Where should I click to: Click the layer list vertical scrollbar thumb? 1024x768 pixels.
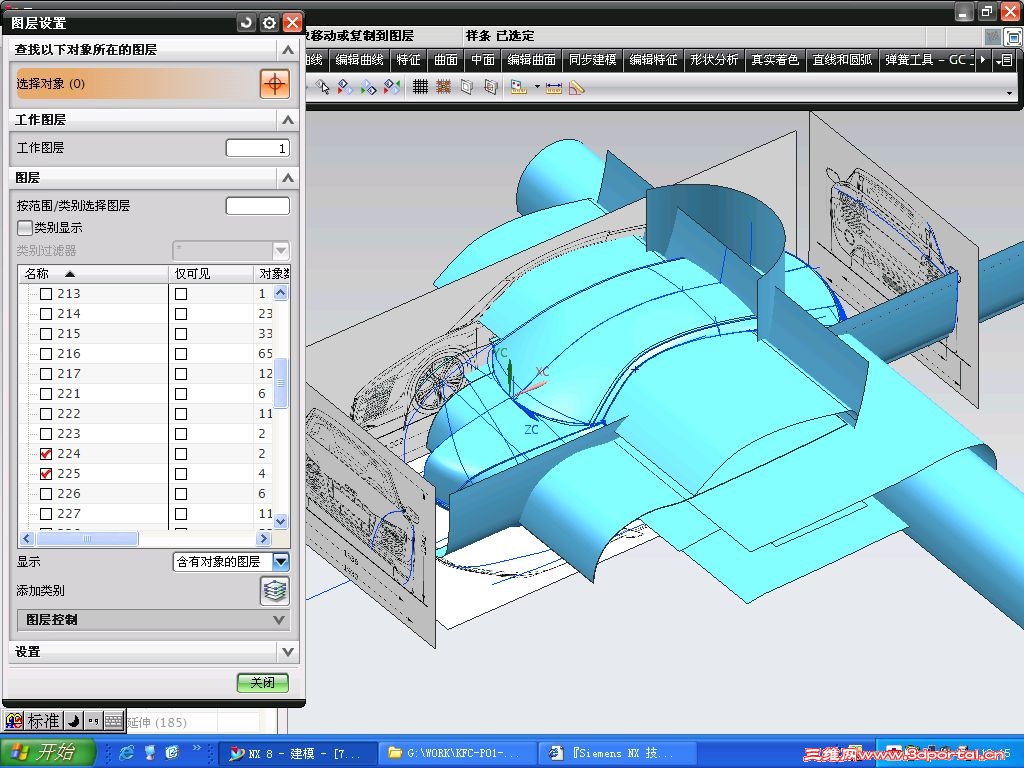pyautogui.click(x=281, y=383)
